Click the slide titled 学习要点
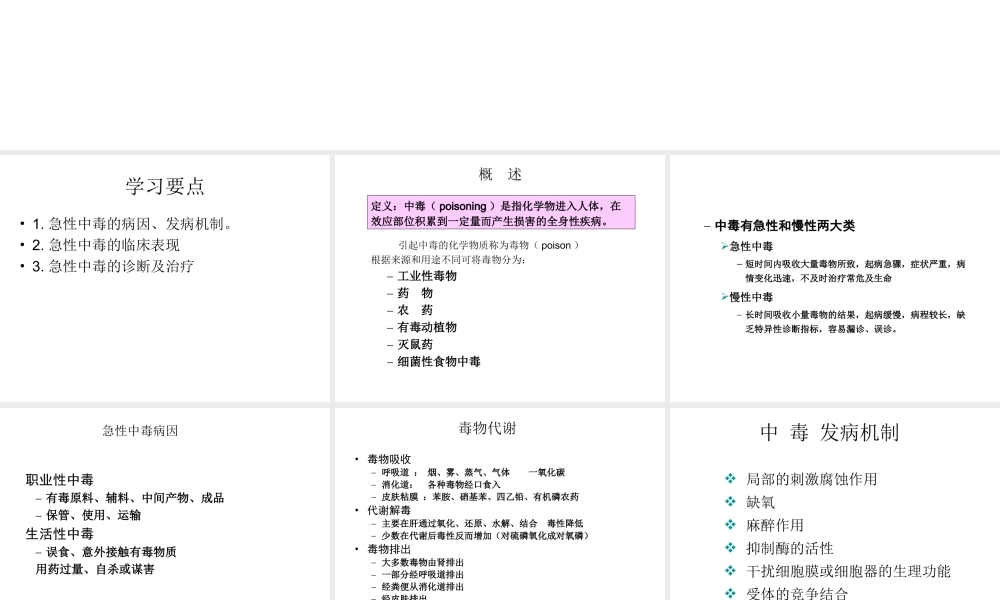Image resolution: width=1000 pixels, height=600 pixels. [x=165, y=186]
